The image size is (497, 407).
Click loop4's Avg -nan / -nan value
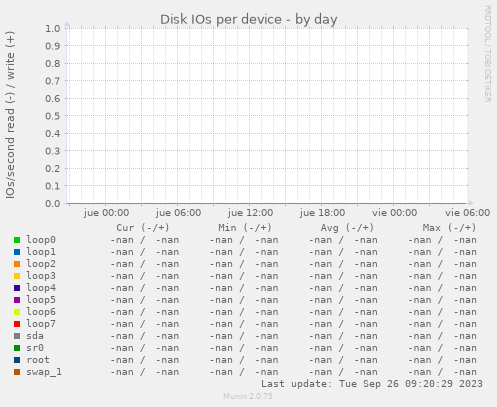click(343, 288)
